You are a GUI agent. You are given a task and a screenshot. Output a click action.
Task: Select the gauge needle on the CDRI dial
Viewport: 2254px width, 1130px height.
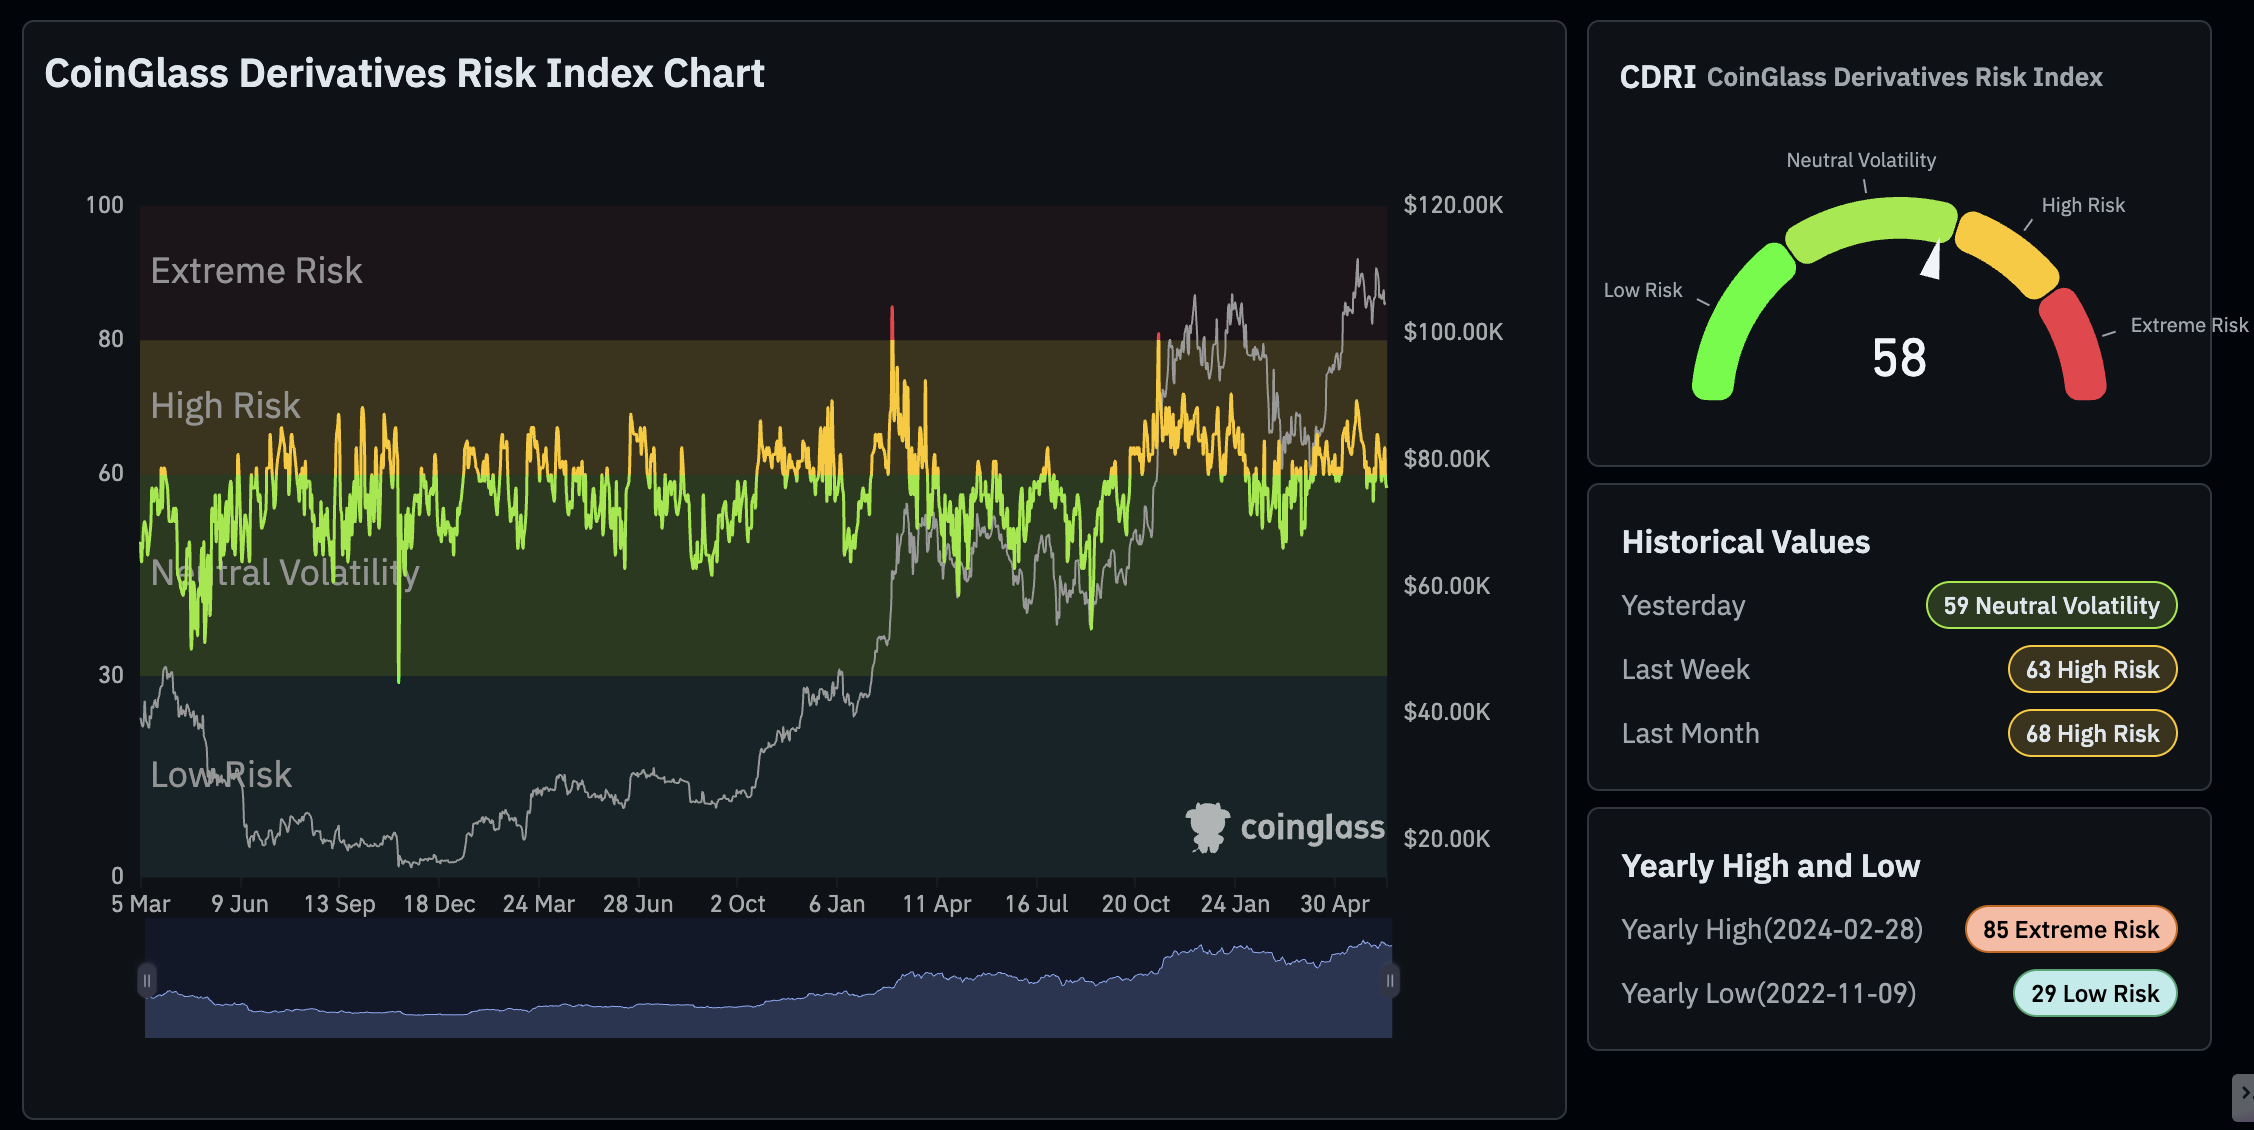click(1931, 262)
